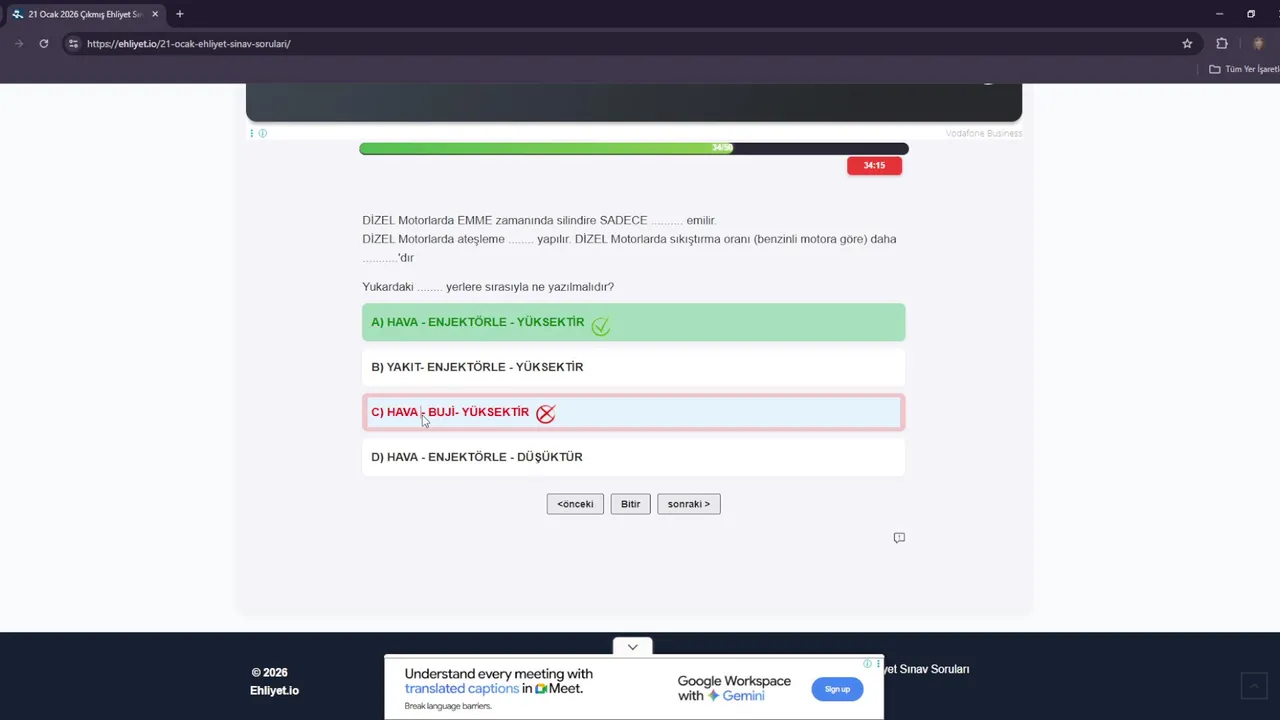This screenshot has width=1280, height=720.
Task: Click the Google Workspace with Gemini ad text
Action: click(734, 688)
